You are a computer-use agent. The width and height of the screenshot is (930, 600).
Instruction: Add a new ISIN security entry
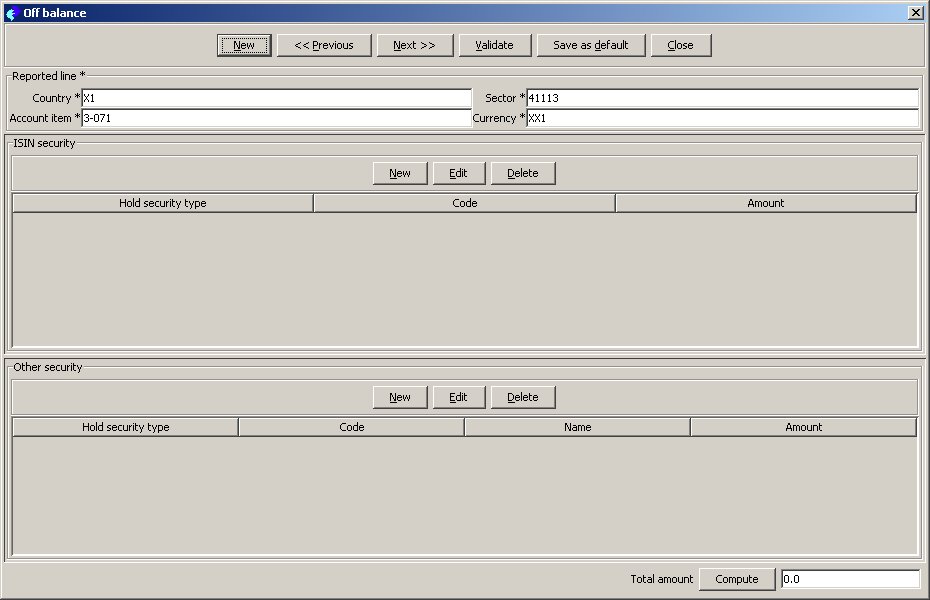[400, 173]
